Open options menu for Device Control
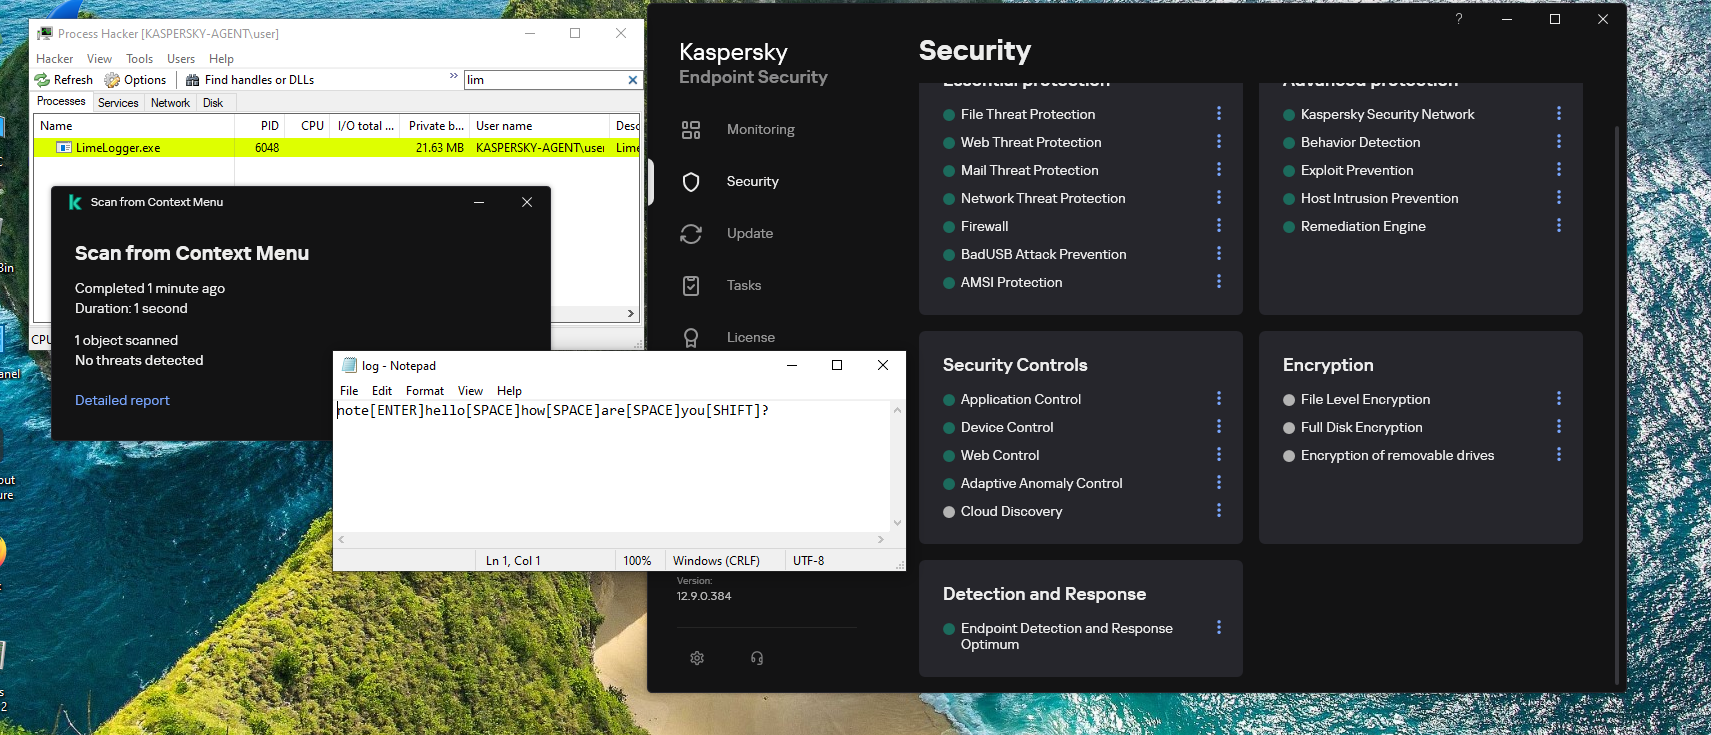The height and width of the screenshot is (735, 1711). click(1219, 427)
